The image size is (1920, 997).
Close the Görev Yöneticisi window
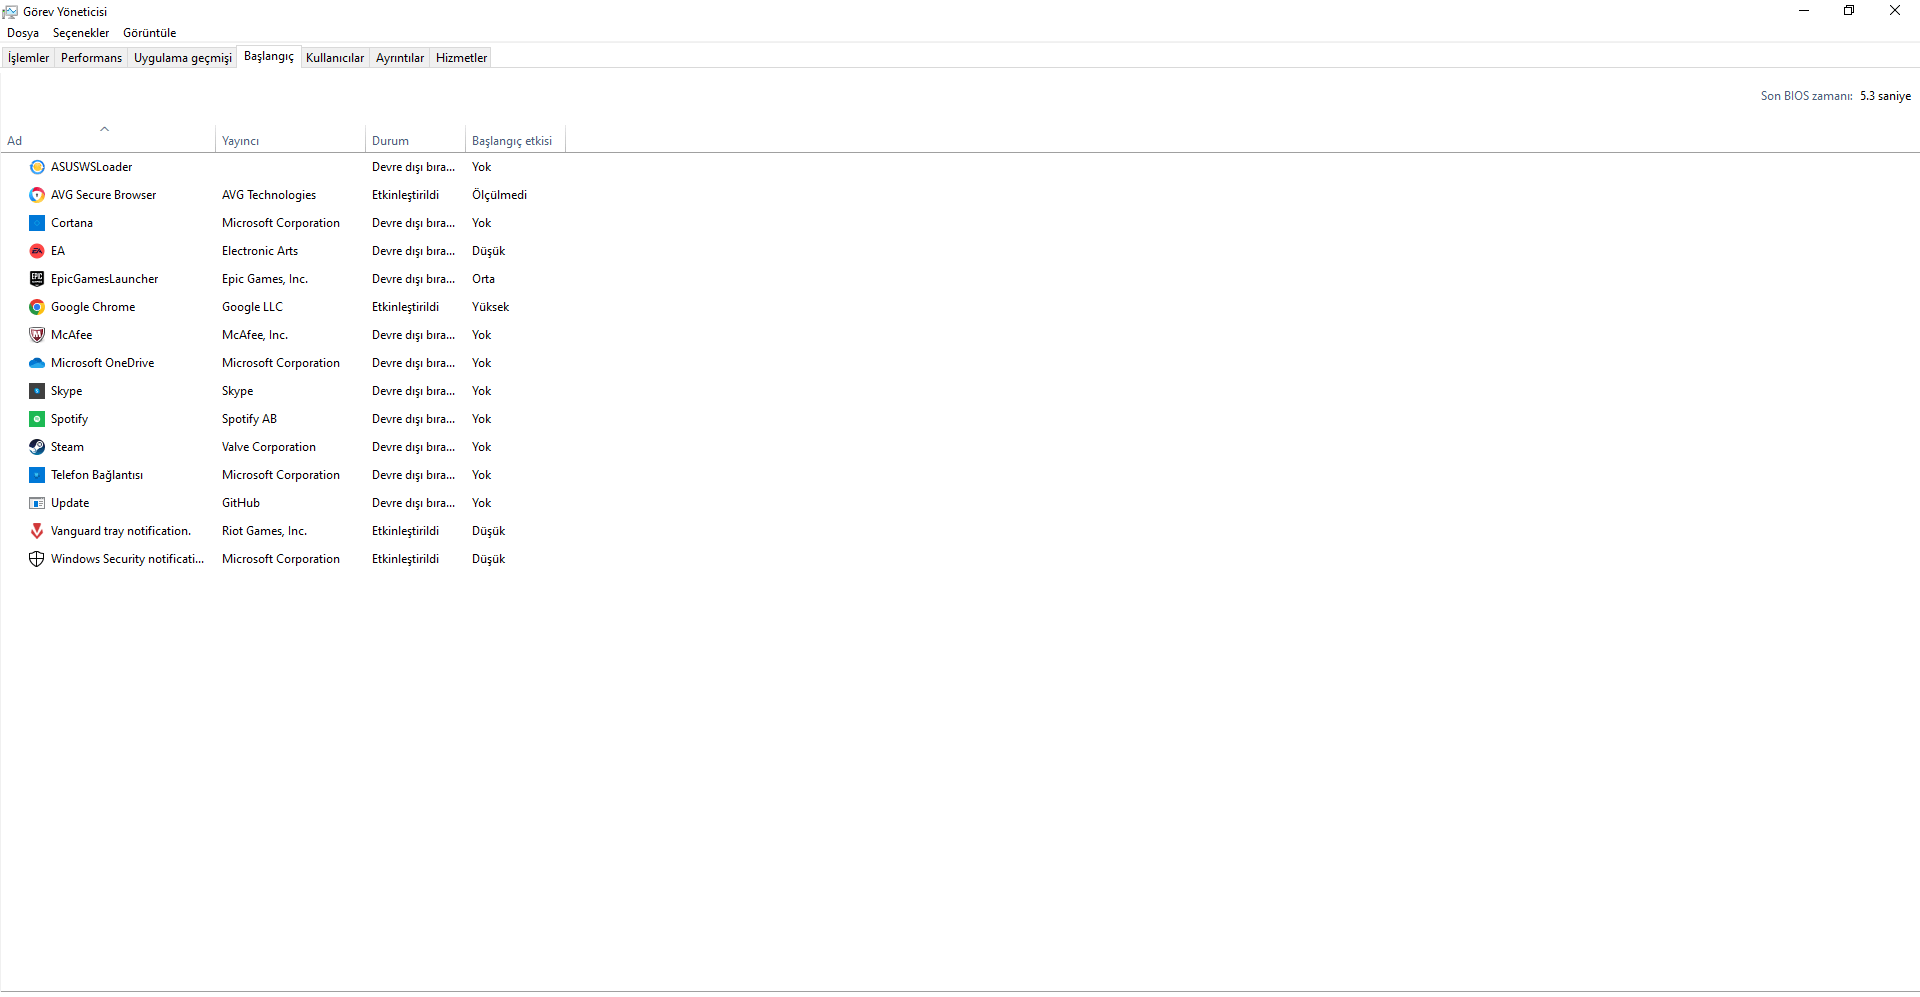click(1895, 11)
